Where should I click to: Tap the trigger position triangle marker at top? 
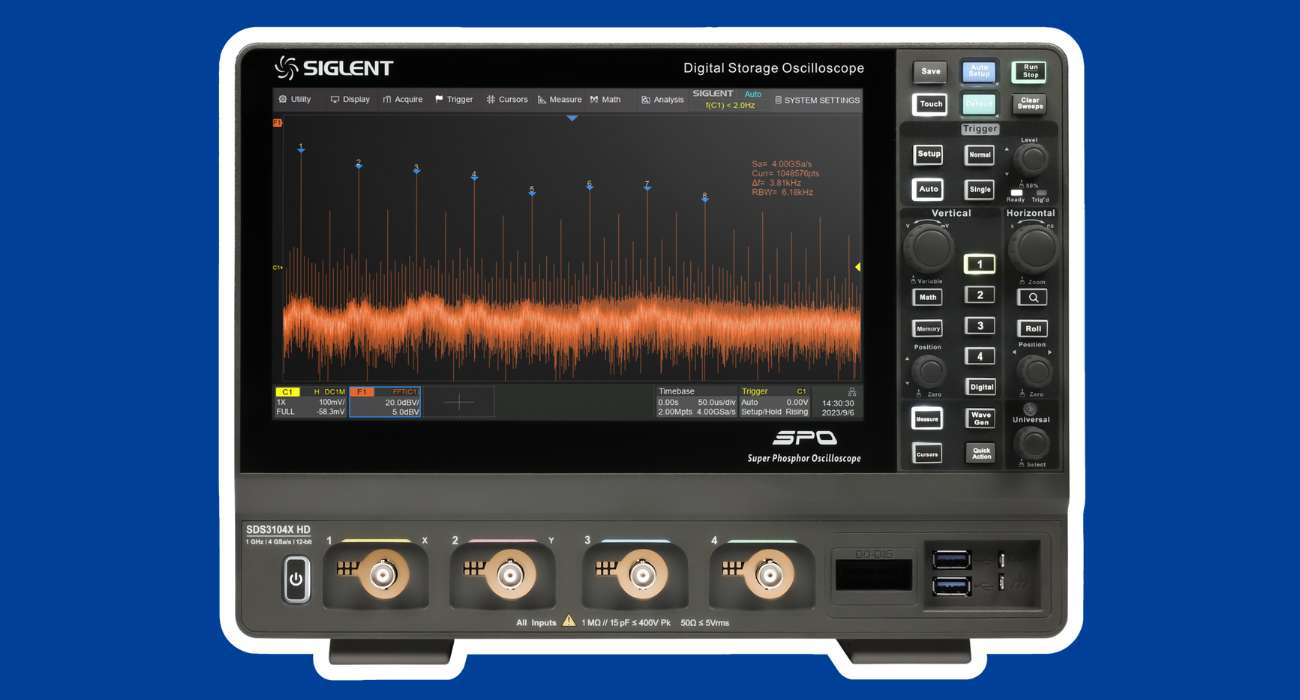[x=572, y=118]
